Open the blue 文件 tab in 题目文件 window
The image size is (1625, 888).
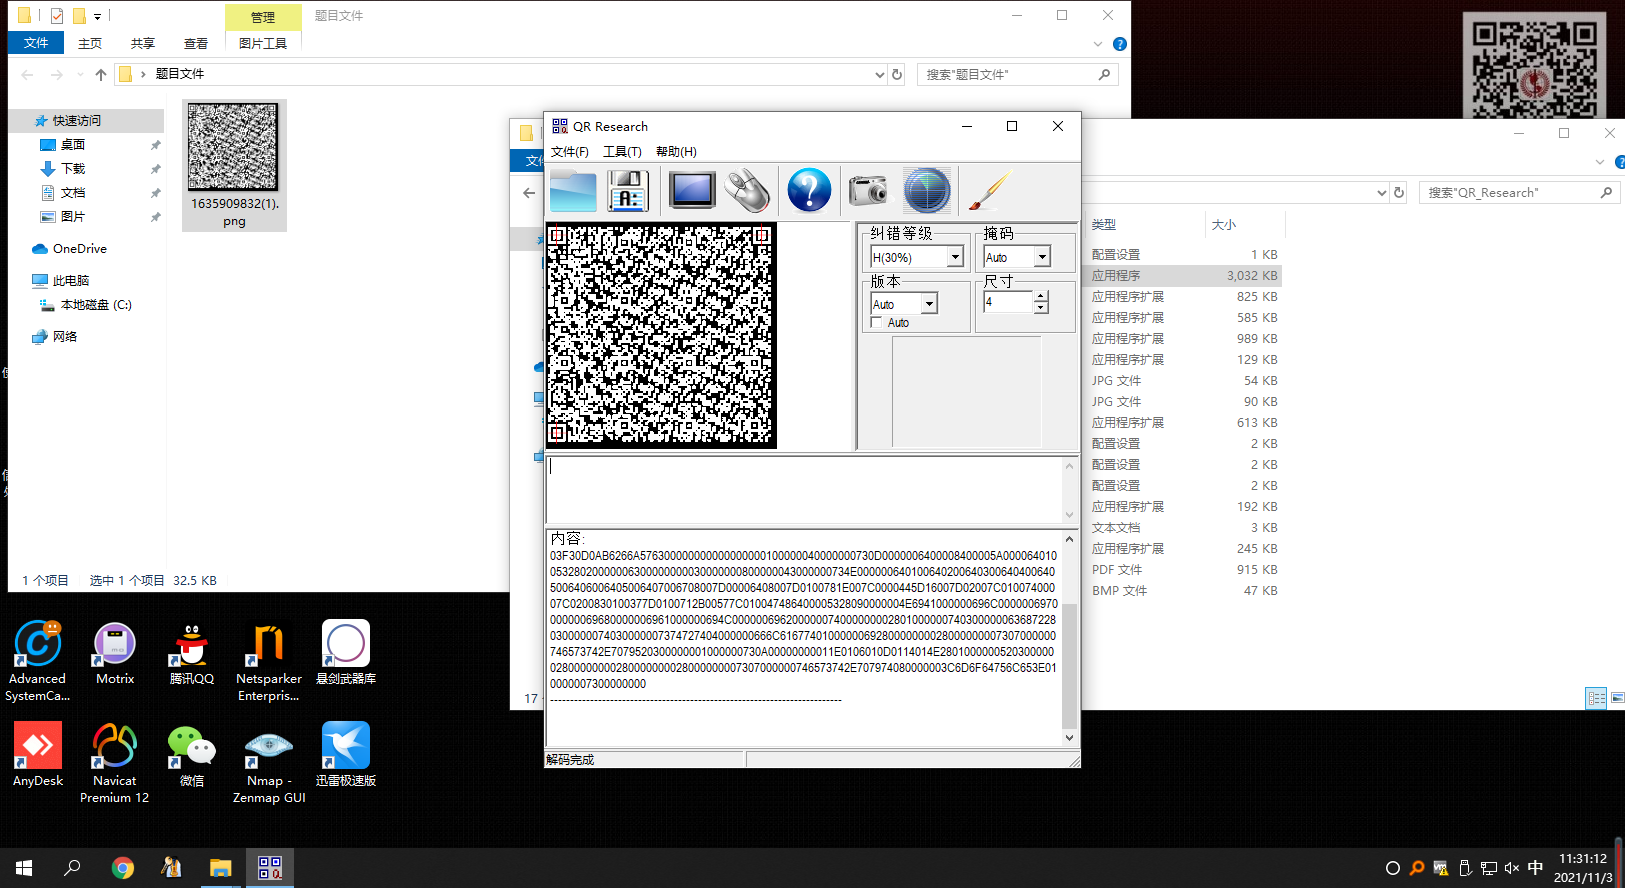tap(36, 43)
